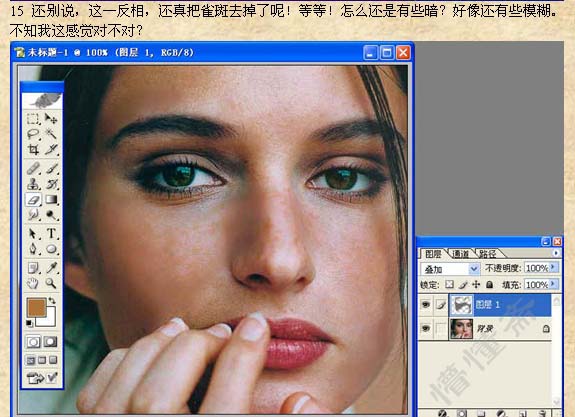Select the Path Selection arrow tool
The height and width of the screenshot is (417, 575).
[33, 234]
